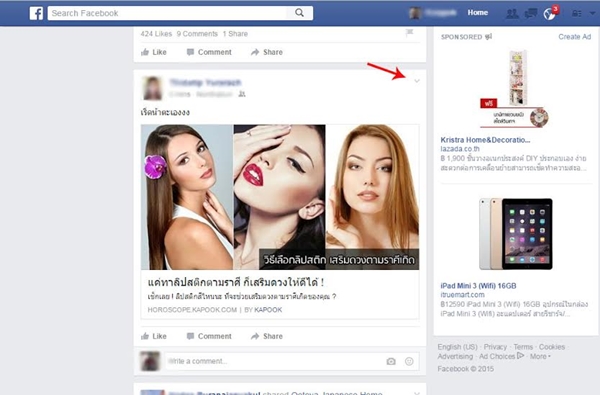Open the Kristra Home&Decoratio... ad title

pyautogui.click(x=485, y=140)
